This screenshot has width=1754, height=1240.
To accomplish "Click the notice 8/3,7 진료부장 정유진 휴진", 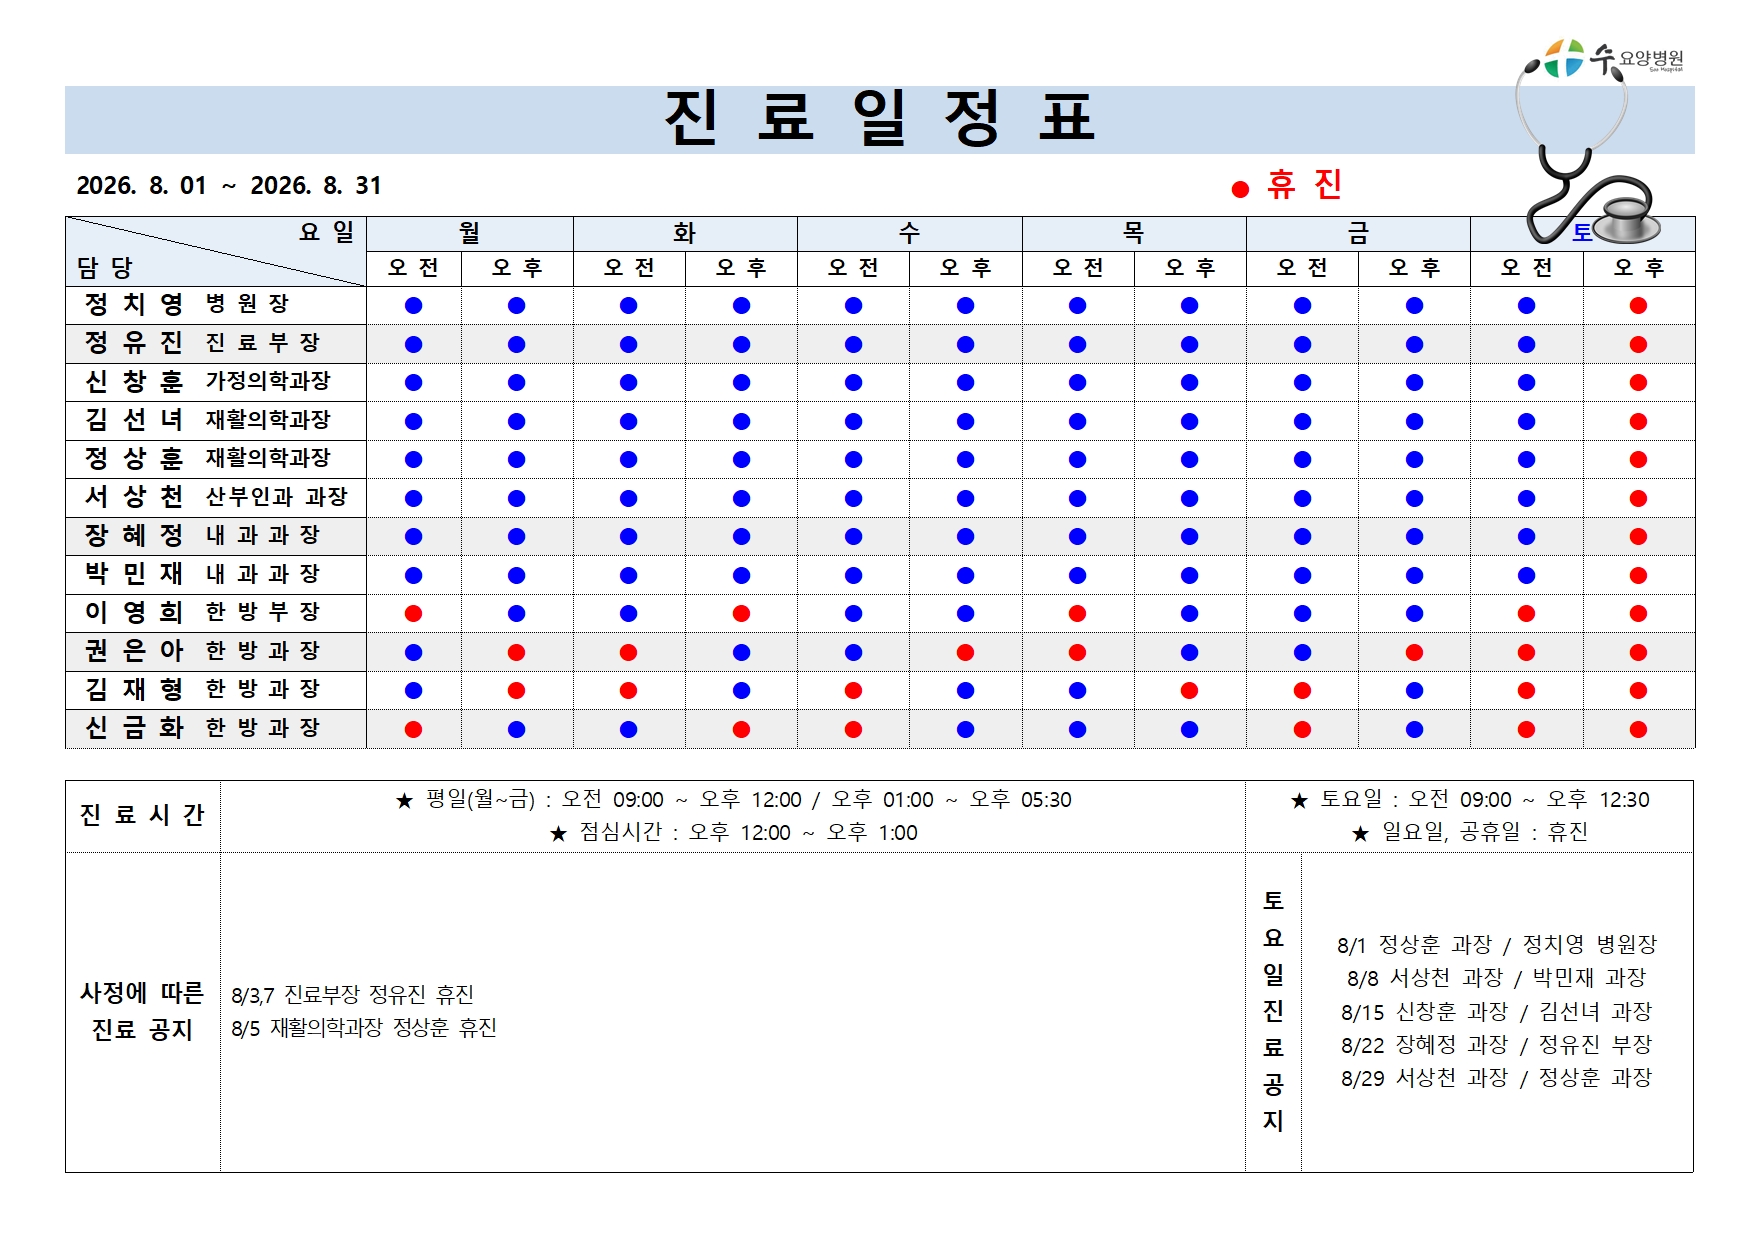I will coord(352,995).
